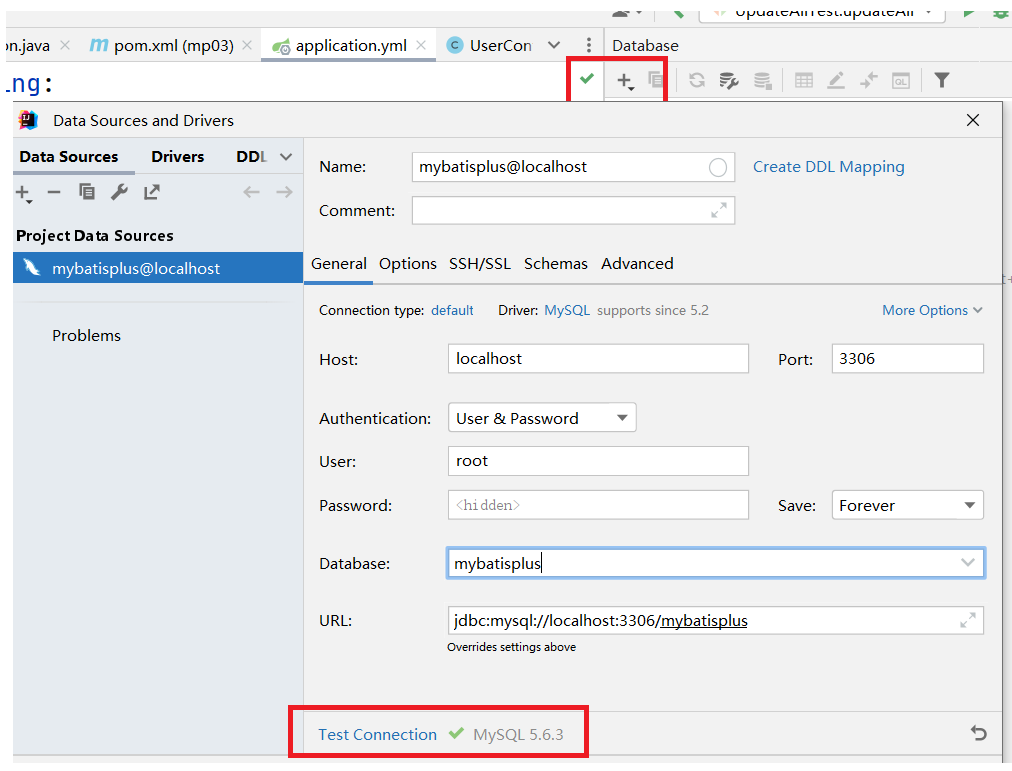Click the Back arrow in dialog sidebar
Viewport: 1012px width, 771px height.
[251, 192]
